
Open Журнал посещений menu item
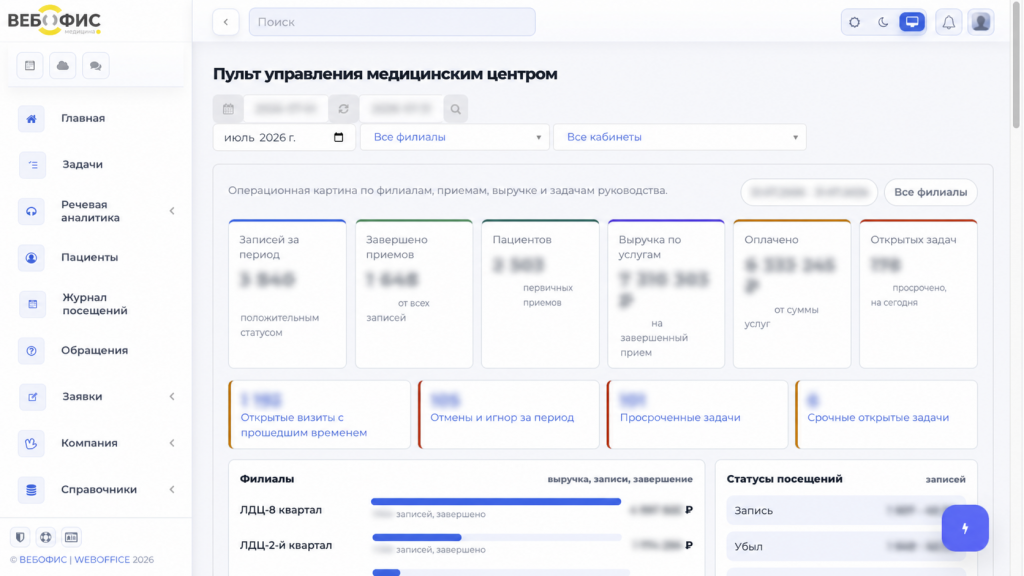click(97, 304)
